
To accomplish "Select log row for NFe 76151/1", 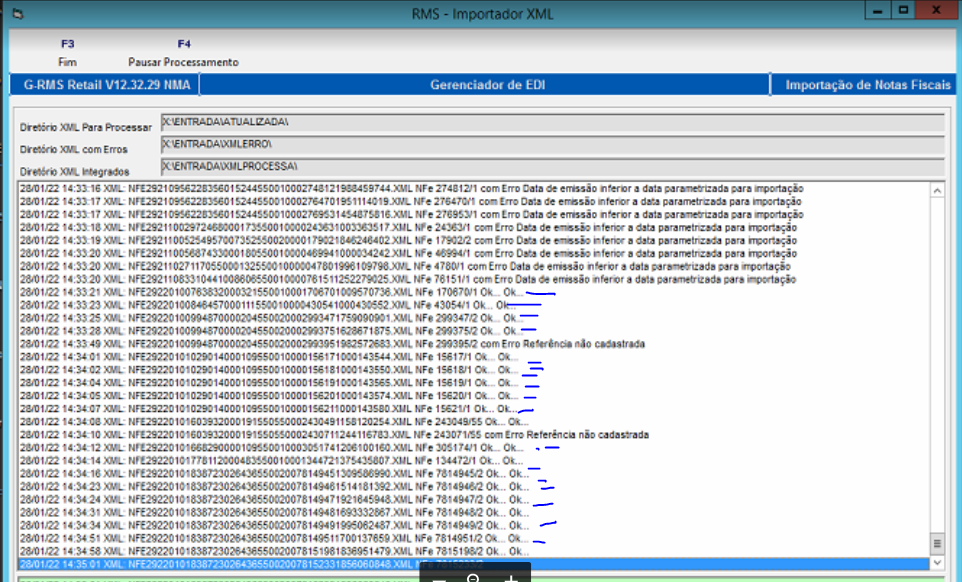I will coord(474,279).
